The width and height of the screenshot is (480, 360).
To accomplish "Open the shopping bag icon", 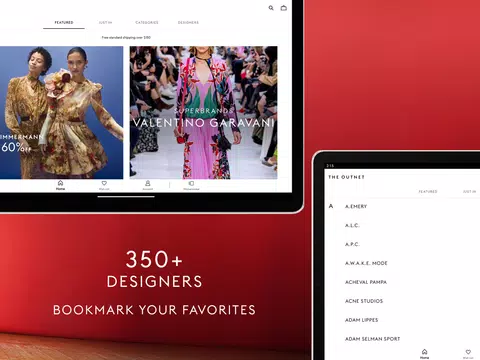I will tap(284, 8).
